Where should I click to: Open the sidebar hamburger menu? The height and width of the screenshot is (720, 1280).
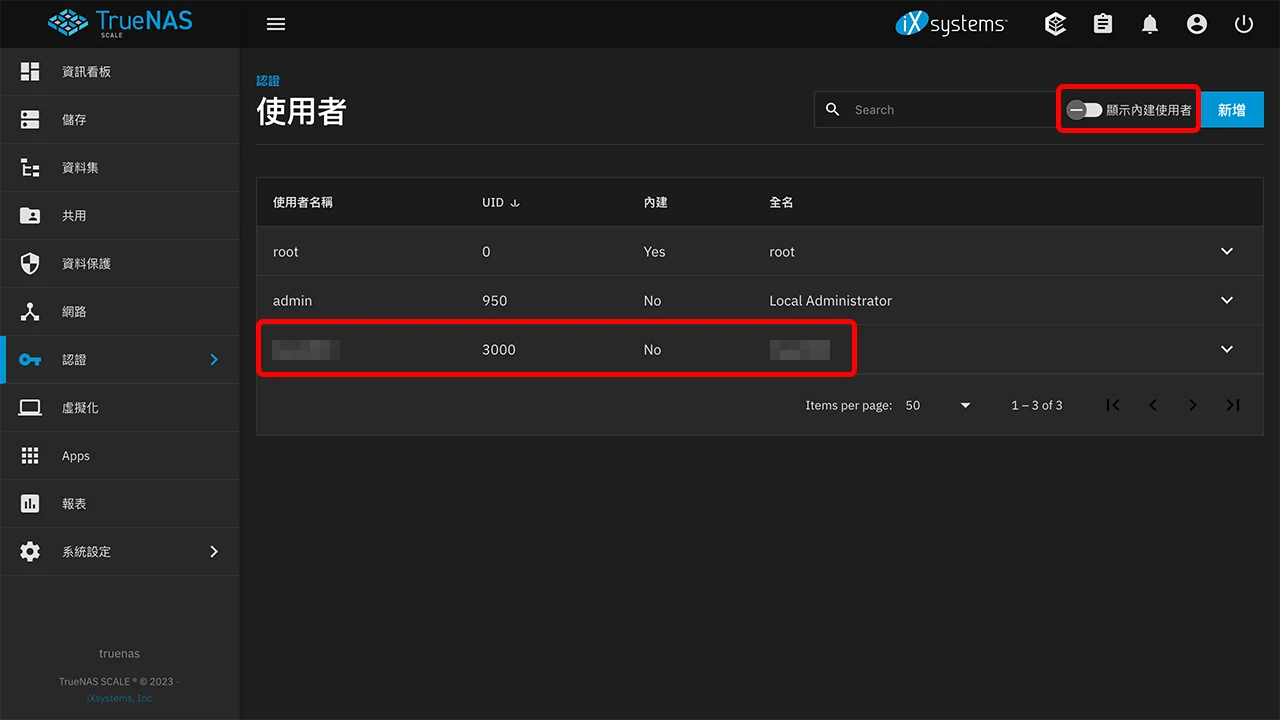coord(276,23)
